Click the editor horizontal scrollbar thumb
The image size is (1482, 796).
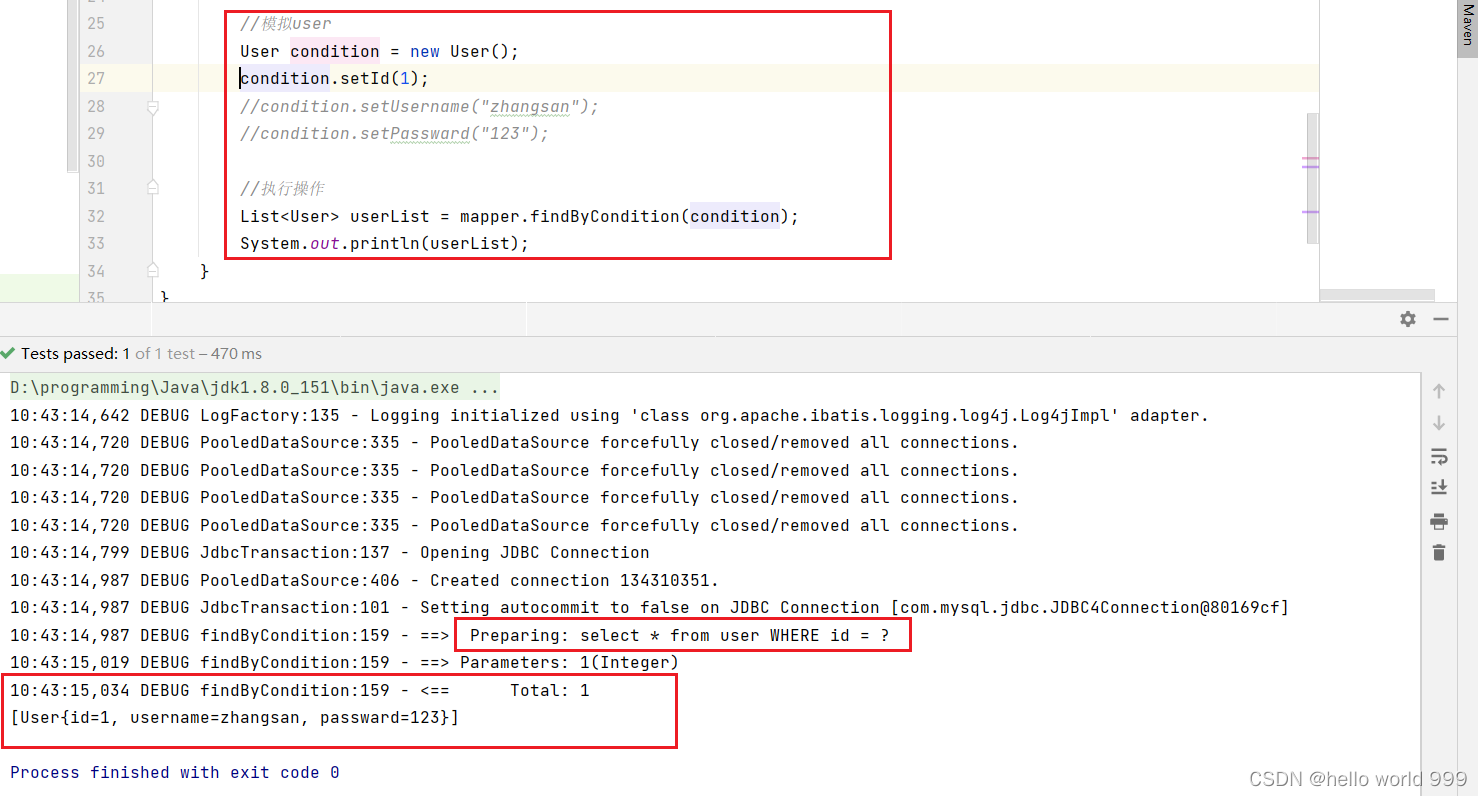pos(1377,296)
